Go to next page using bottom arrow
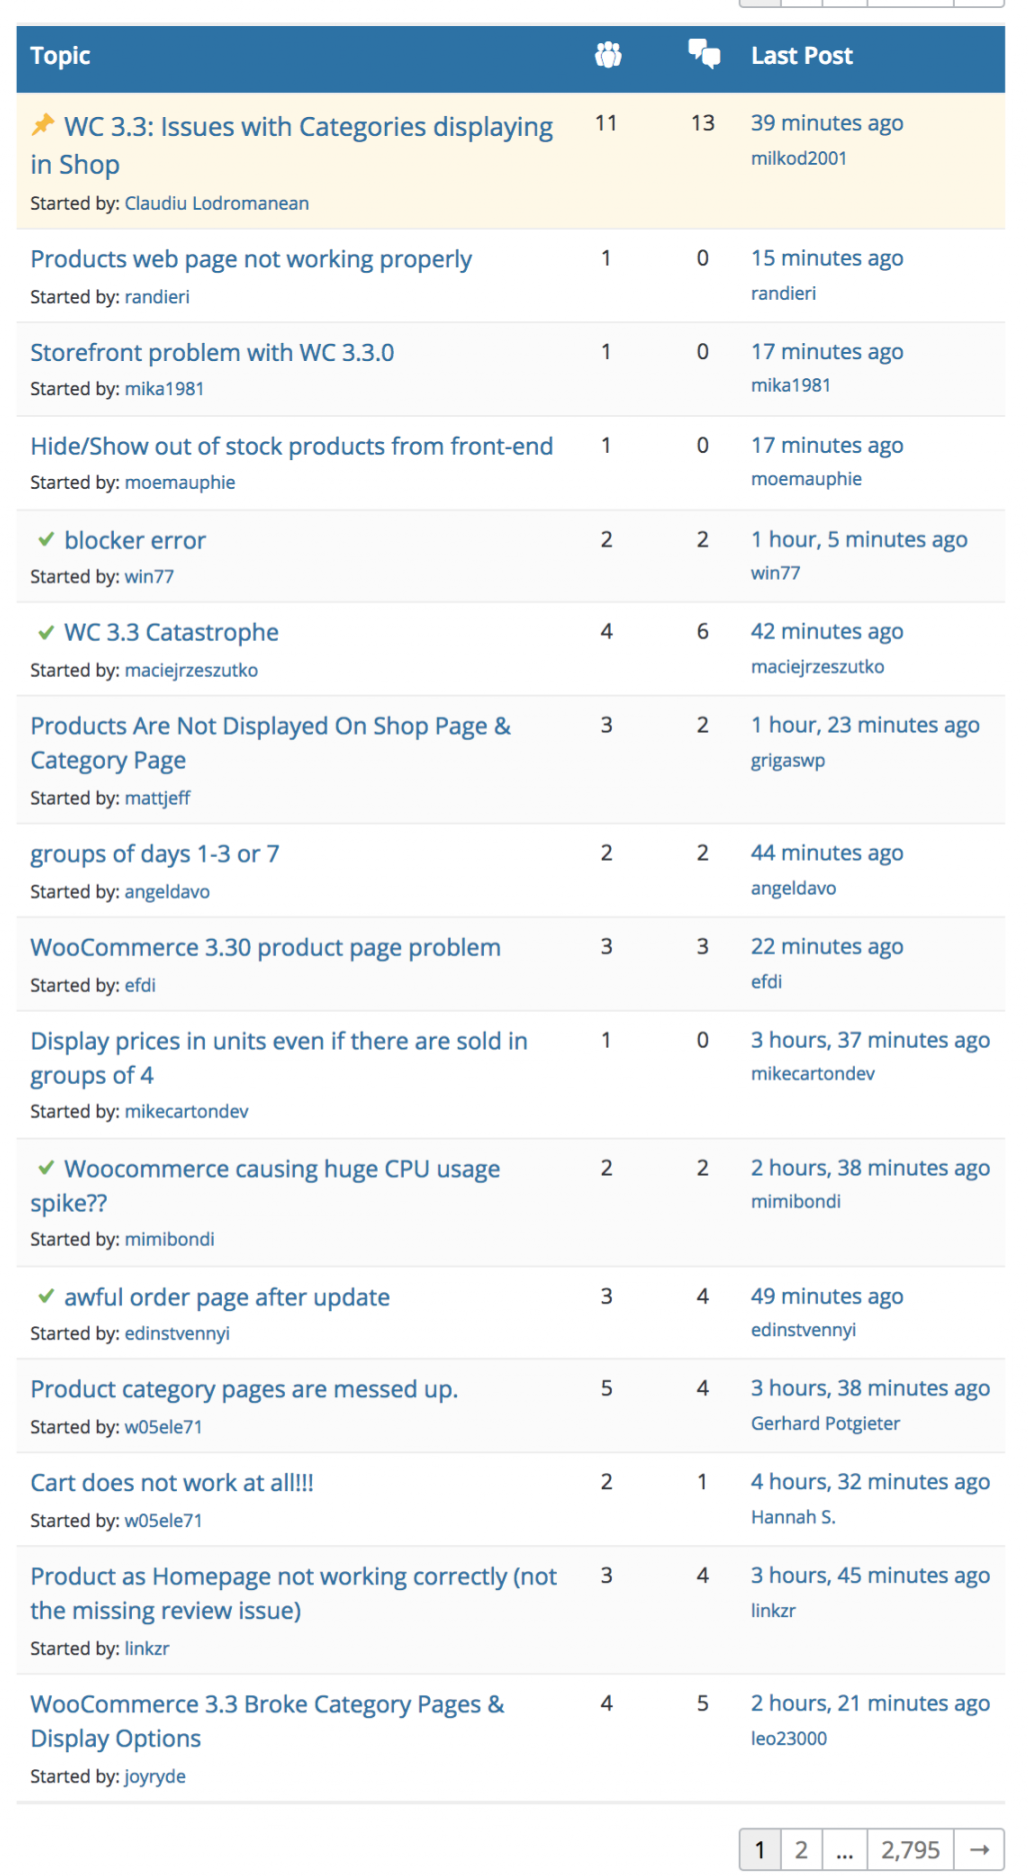 point(979,1849)
